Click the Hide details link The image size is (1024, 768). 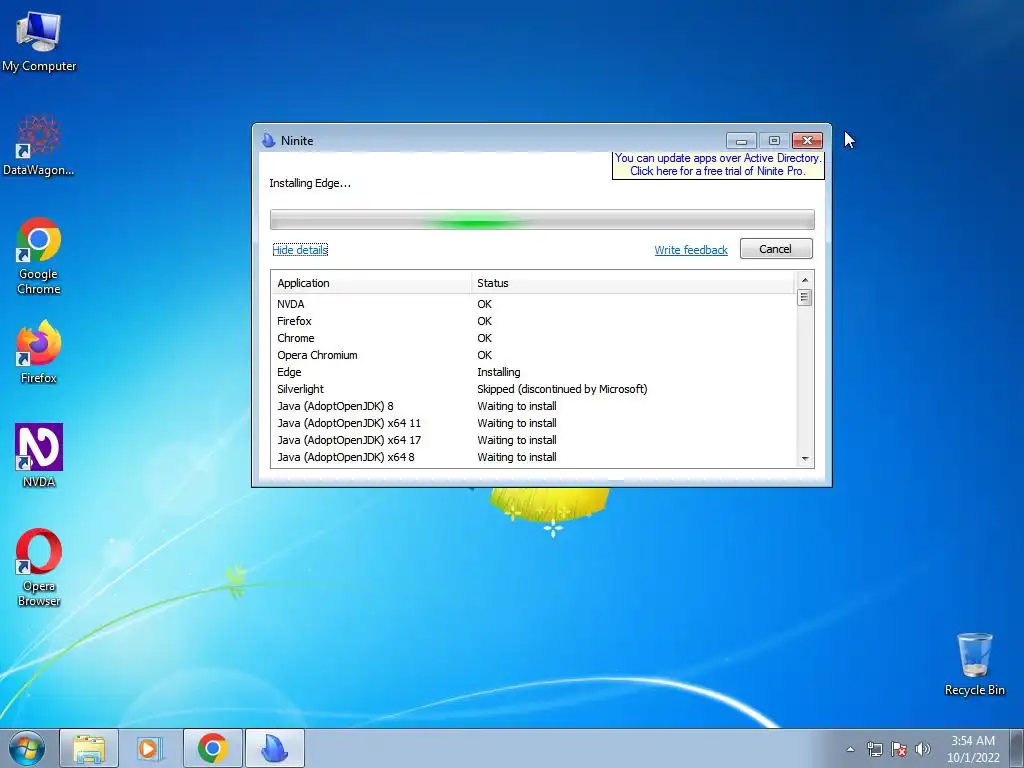(300, 250)
